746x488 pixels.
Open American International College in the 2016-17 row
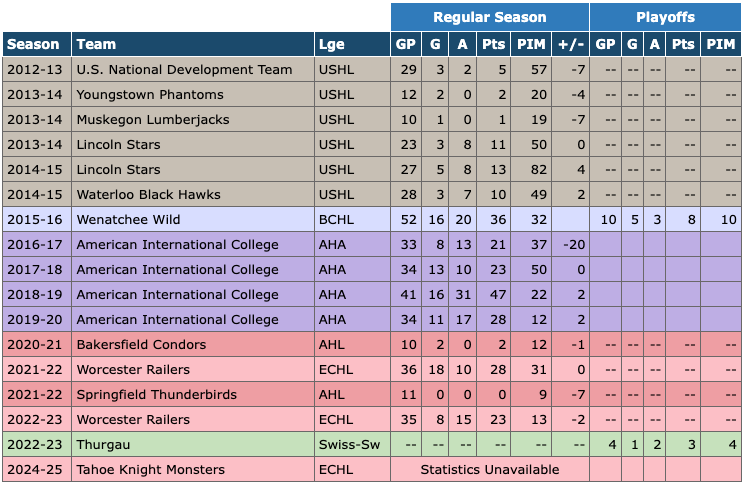click(x=177, y=245)
